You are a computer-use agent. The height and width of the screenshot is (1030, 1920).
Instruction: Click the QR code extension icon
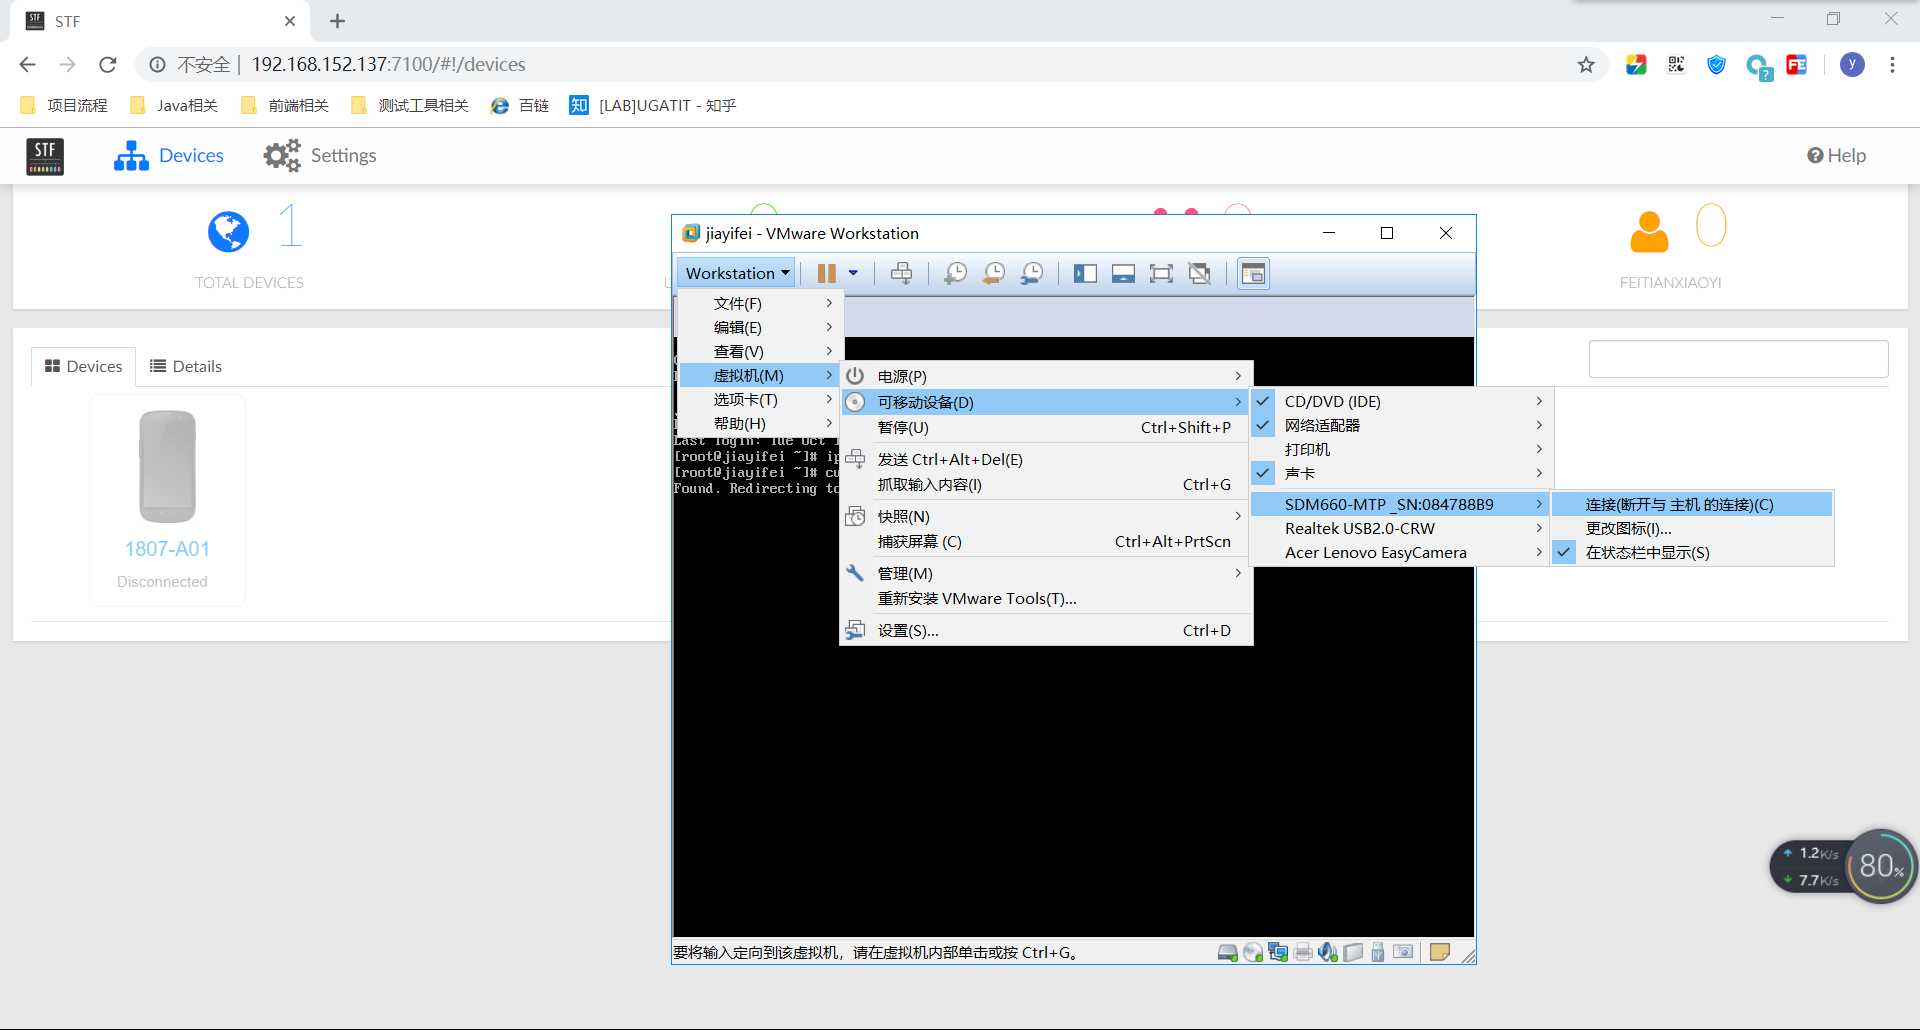[x=1676, y=65]
